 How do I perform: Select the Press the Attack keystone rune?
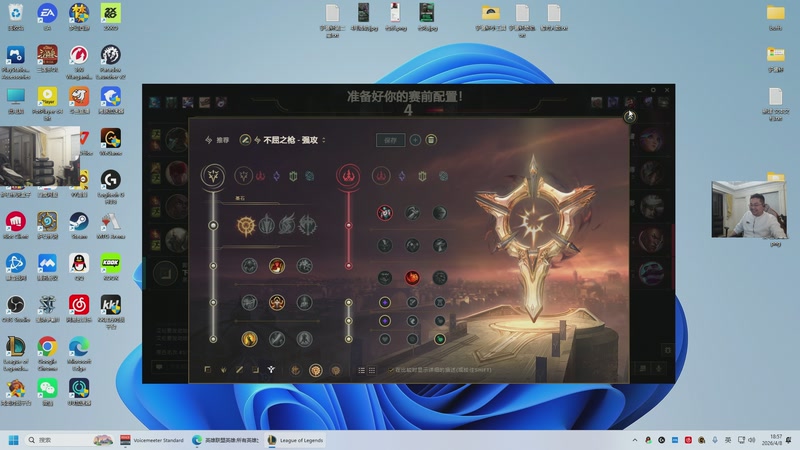pos(245,225)
